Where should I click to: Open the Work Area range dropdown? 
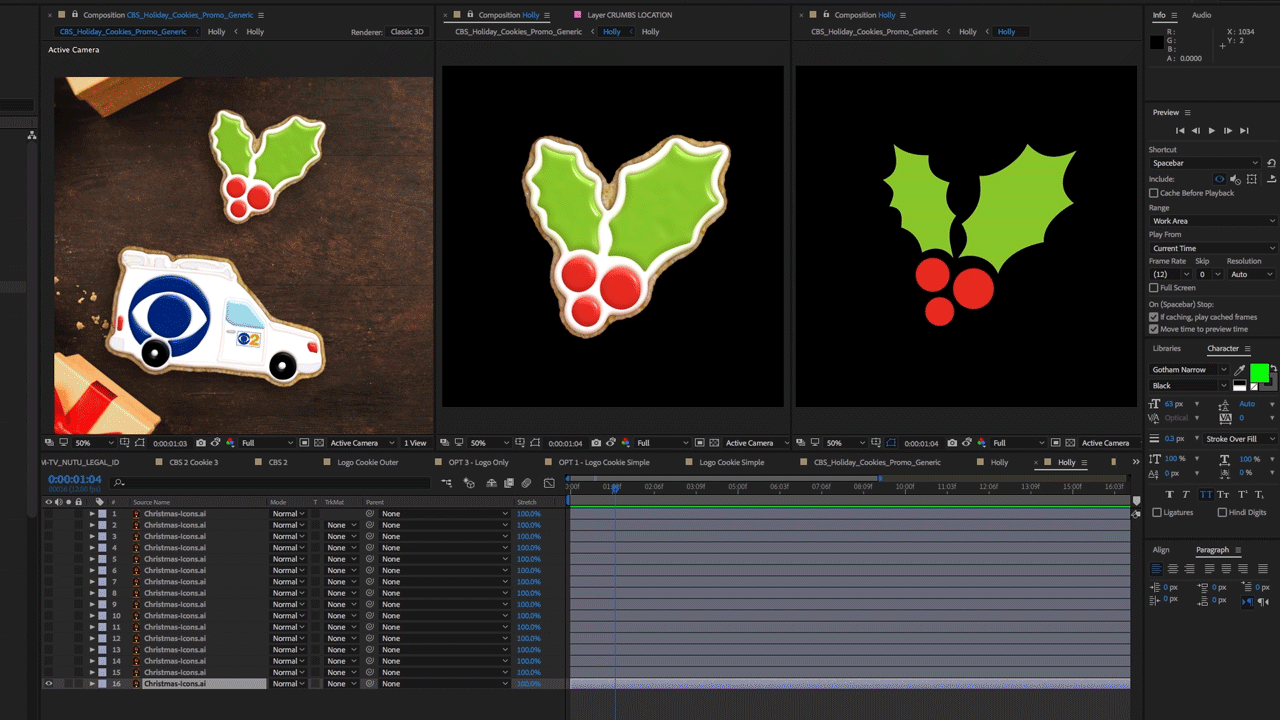coord(1212,221)
